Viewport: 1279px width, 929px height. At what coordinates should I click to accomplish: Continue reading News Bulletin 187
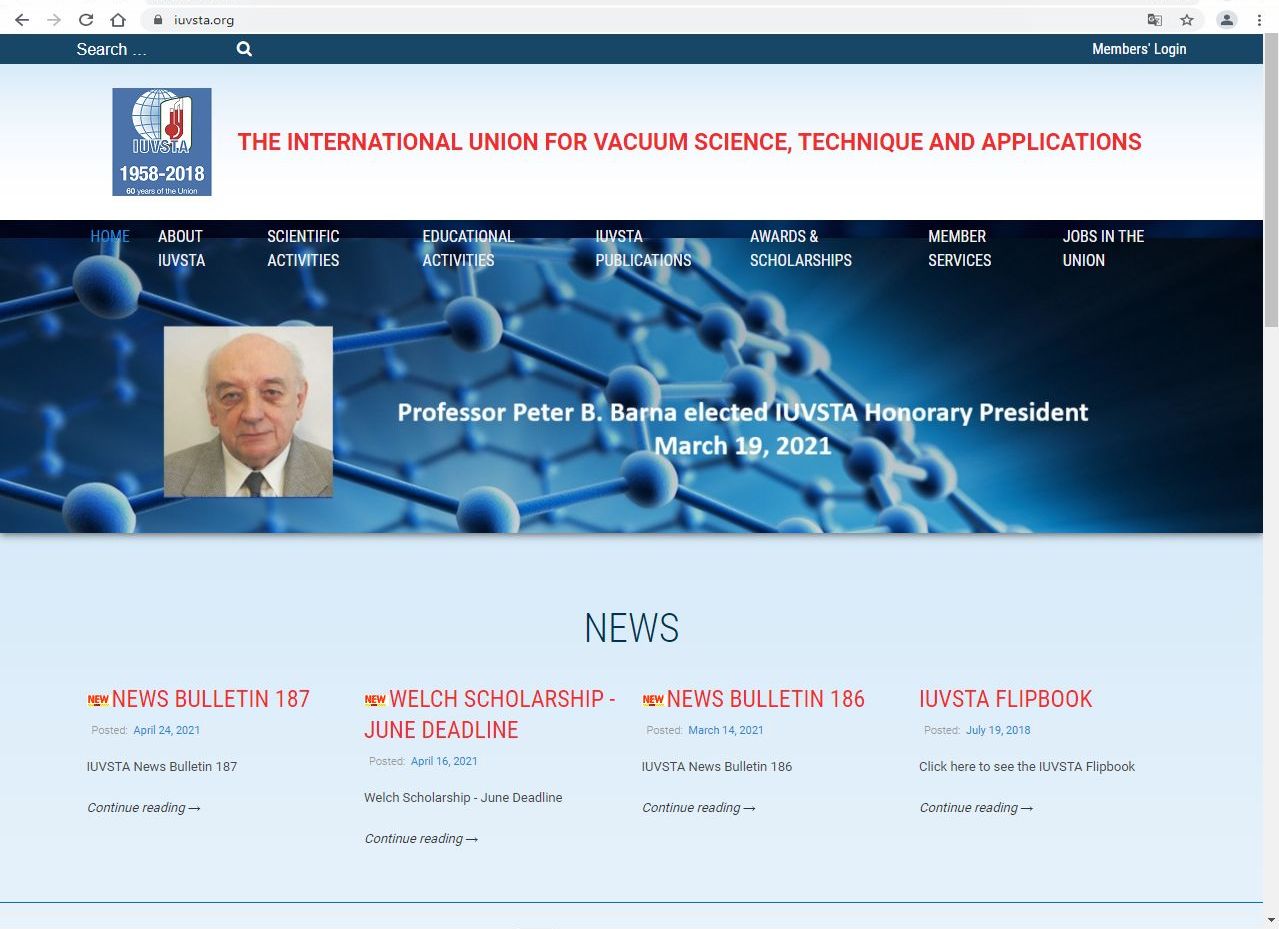144,808
